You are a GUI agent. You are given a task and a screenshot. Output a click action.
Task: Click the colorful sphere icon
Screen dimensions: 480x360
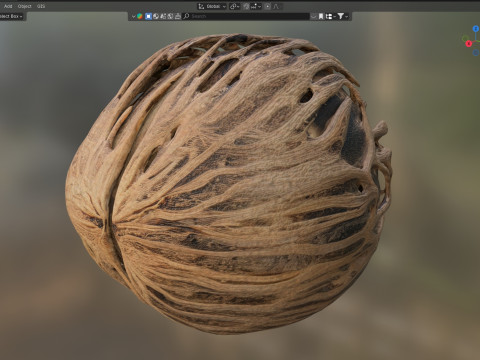tap(140, 16)
